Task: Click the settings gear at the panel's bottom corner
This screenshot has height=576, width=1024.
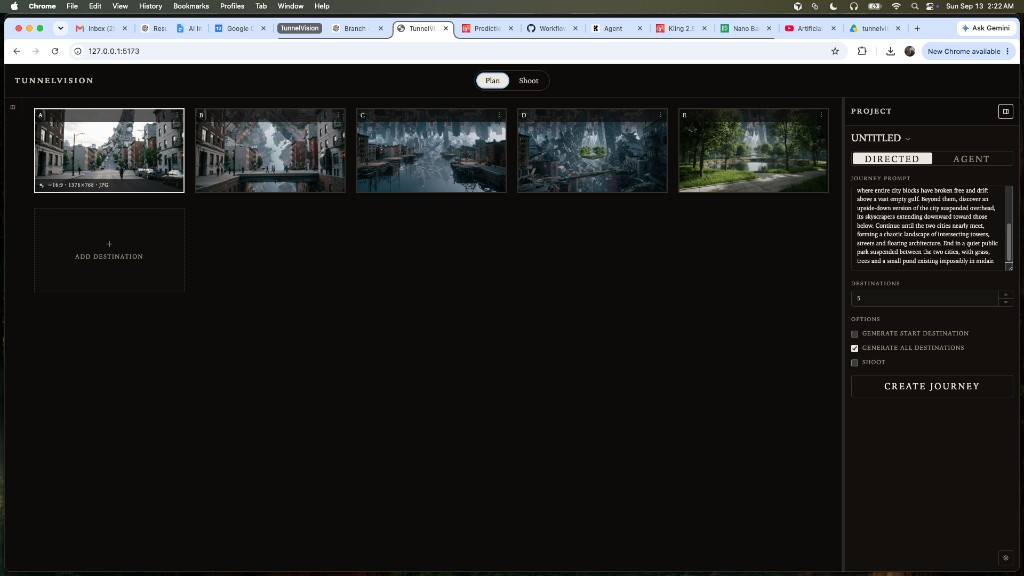Action: coord(1005,558)
